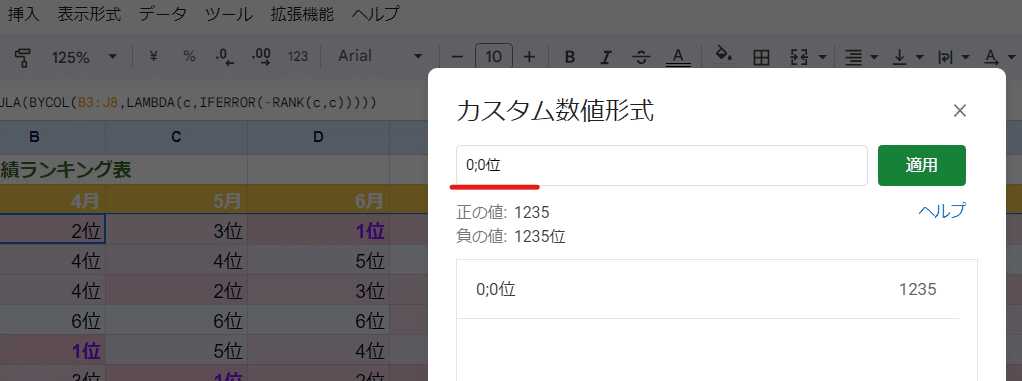Click the 6月 header cell
This screenshot has height=381, width=1022.
point(318,199)
